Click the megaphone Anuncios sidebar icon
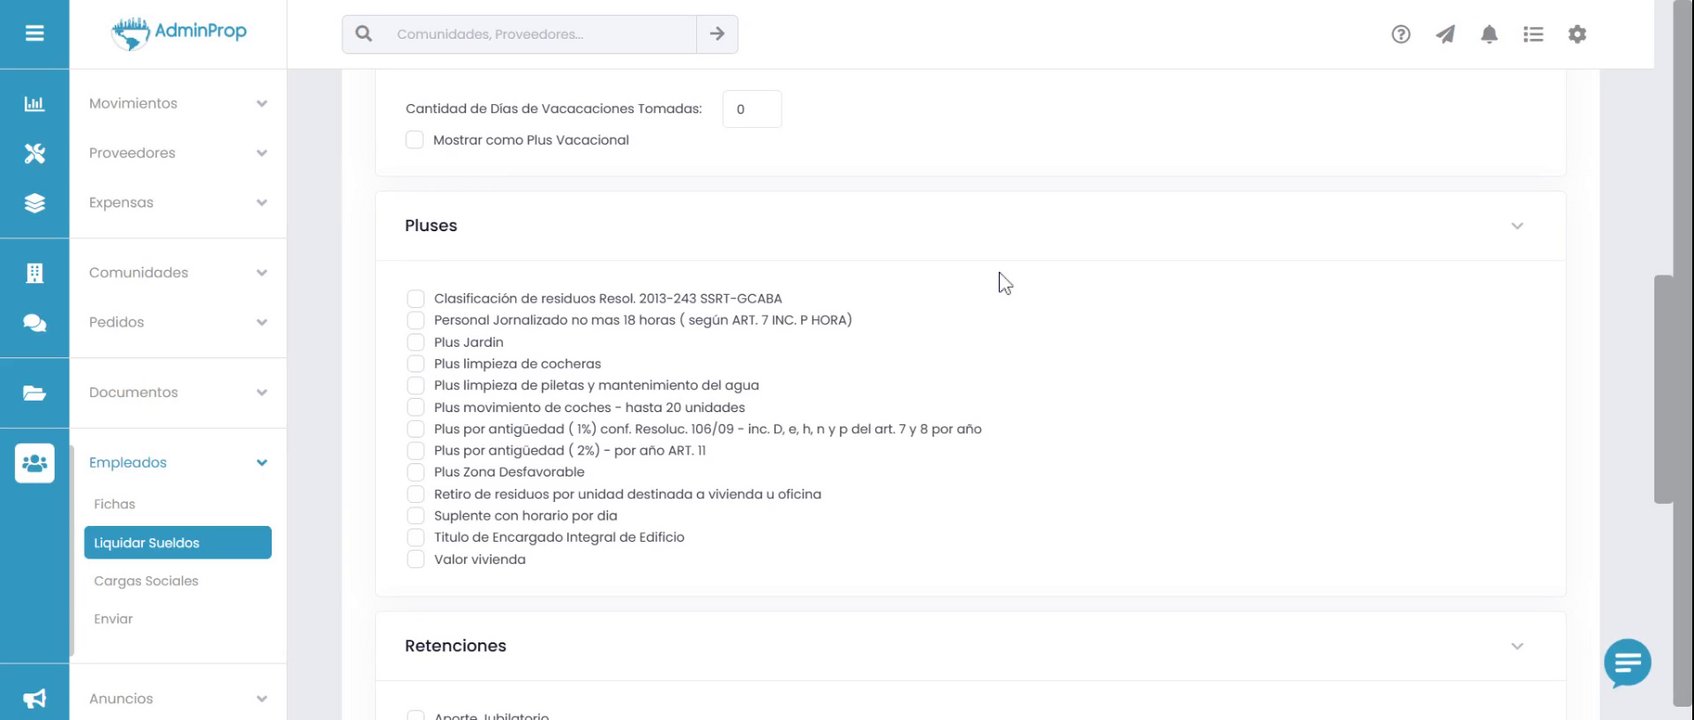Image resolution: width=1694 pixels, height=720 pixels. click(35, 699)
